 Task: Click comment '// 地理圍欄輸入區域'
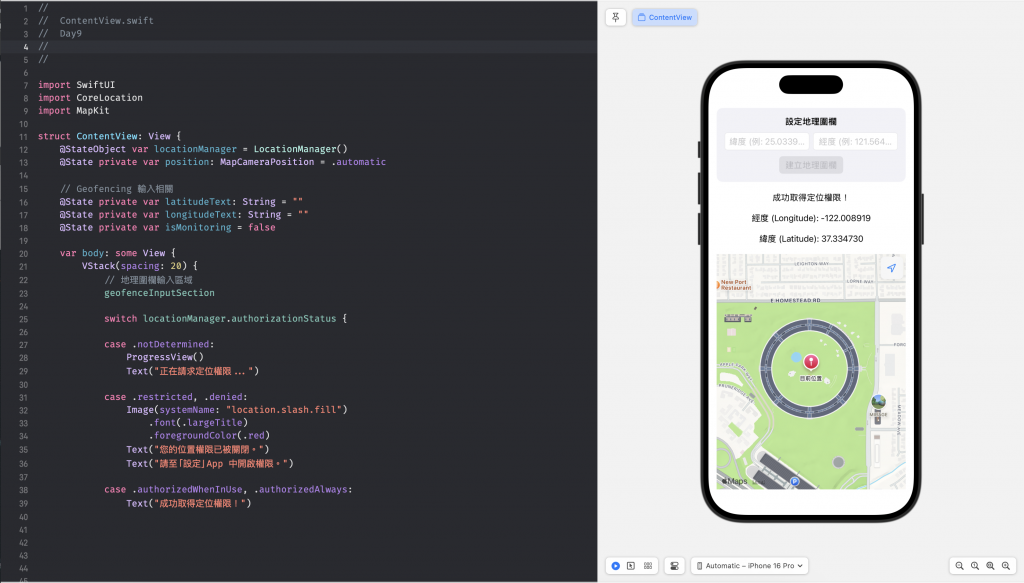pos(148,279)
